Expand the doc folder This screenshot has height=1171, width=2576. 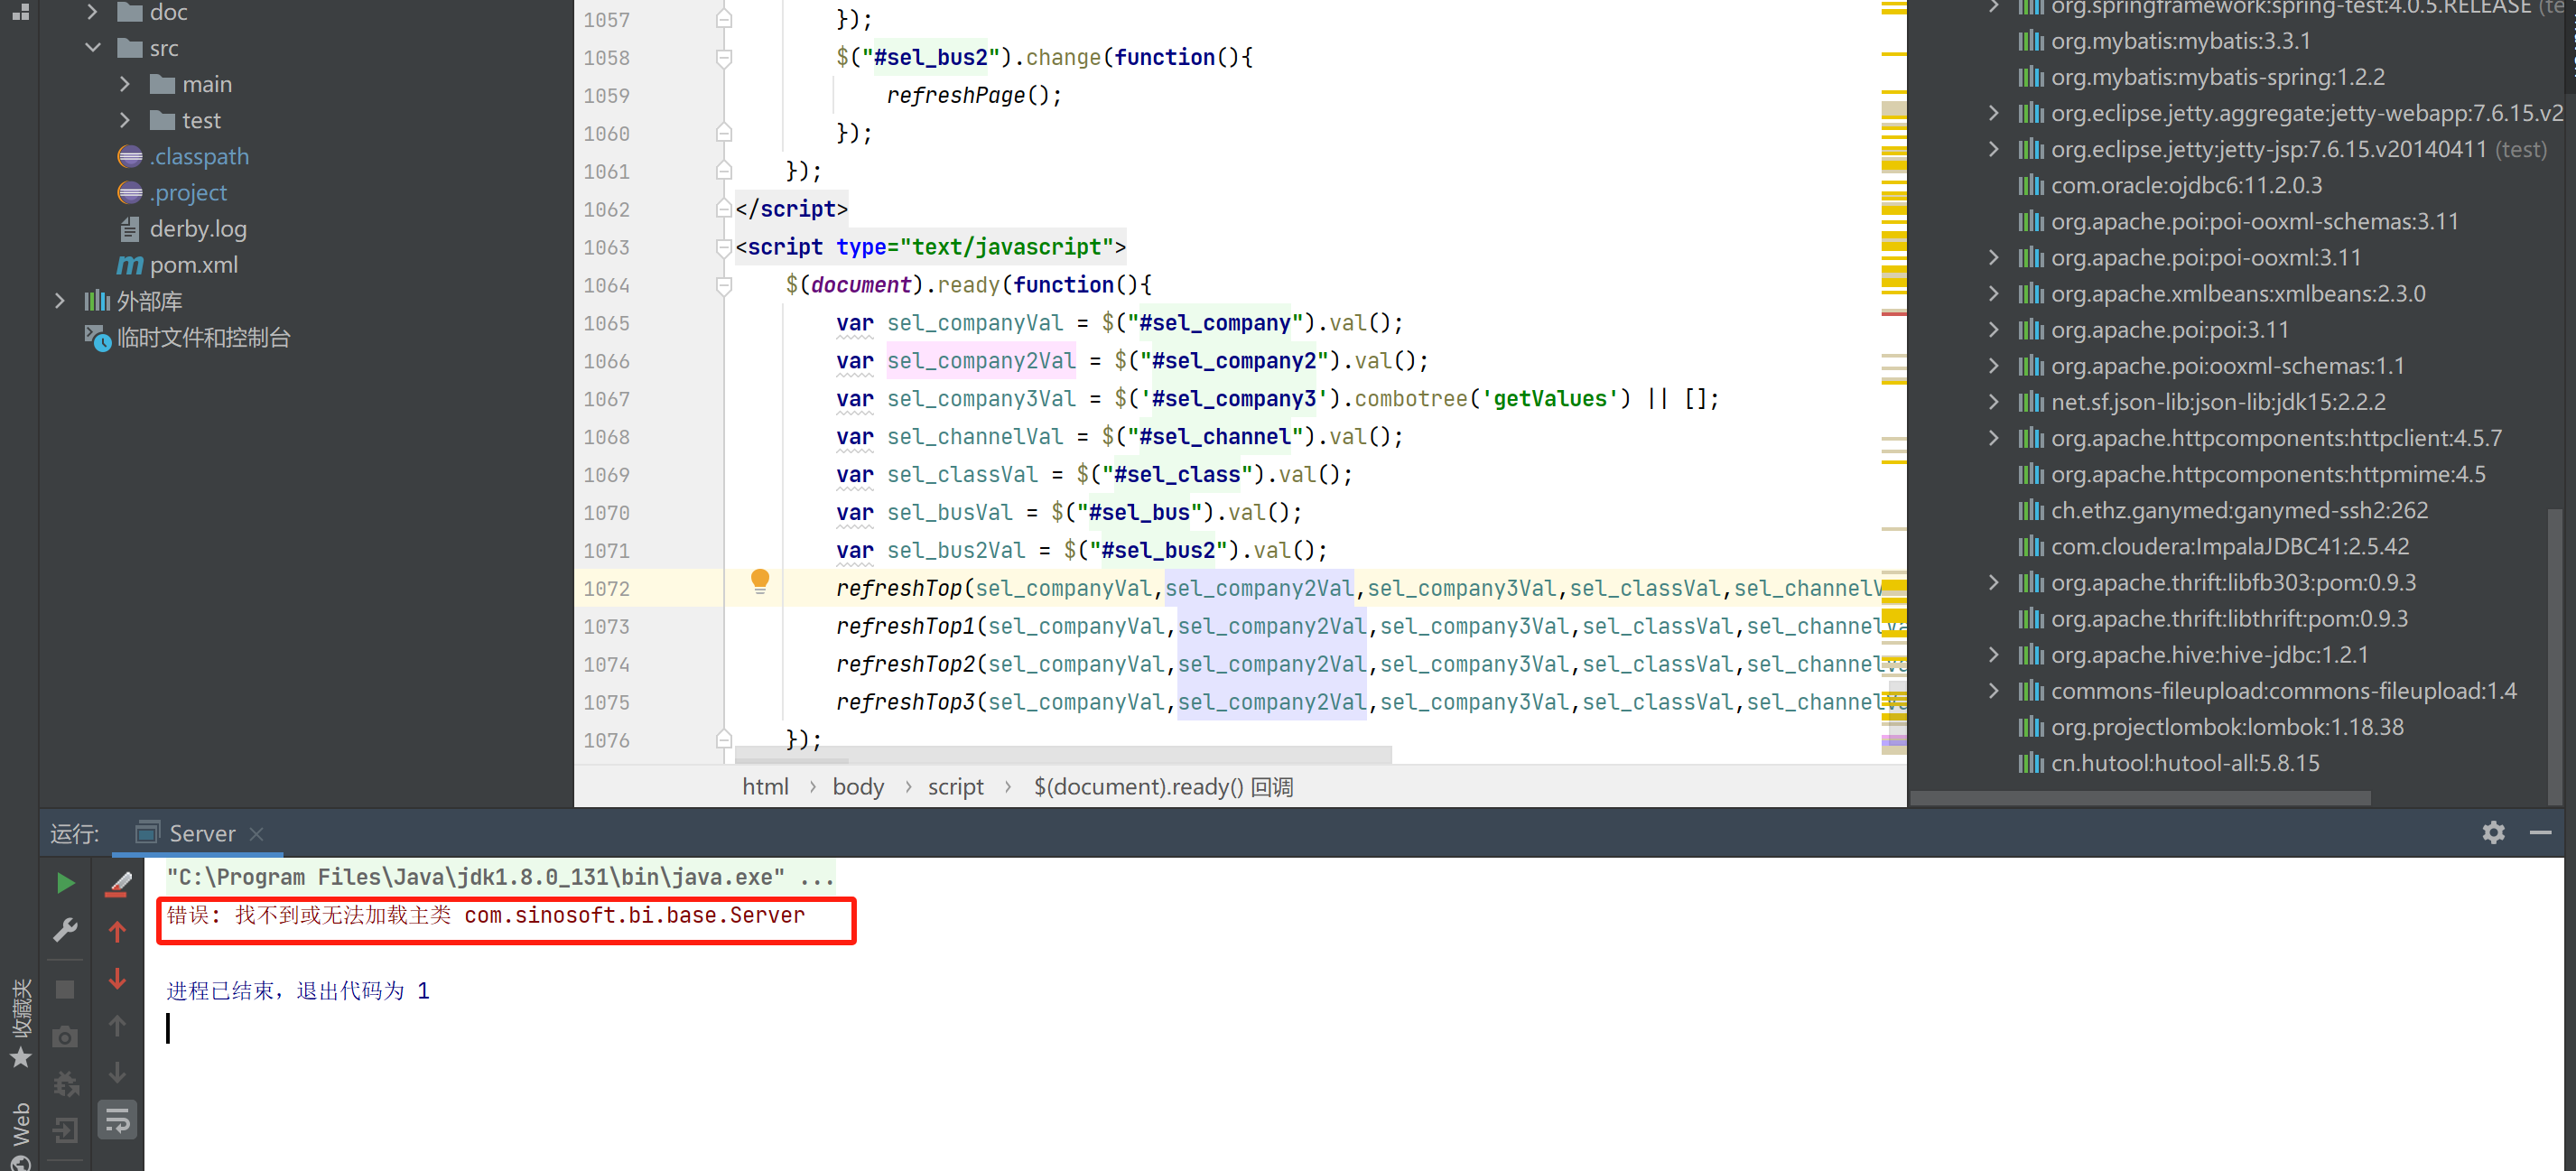(x=93, y=12)
